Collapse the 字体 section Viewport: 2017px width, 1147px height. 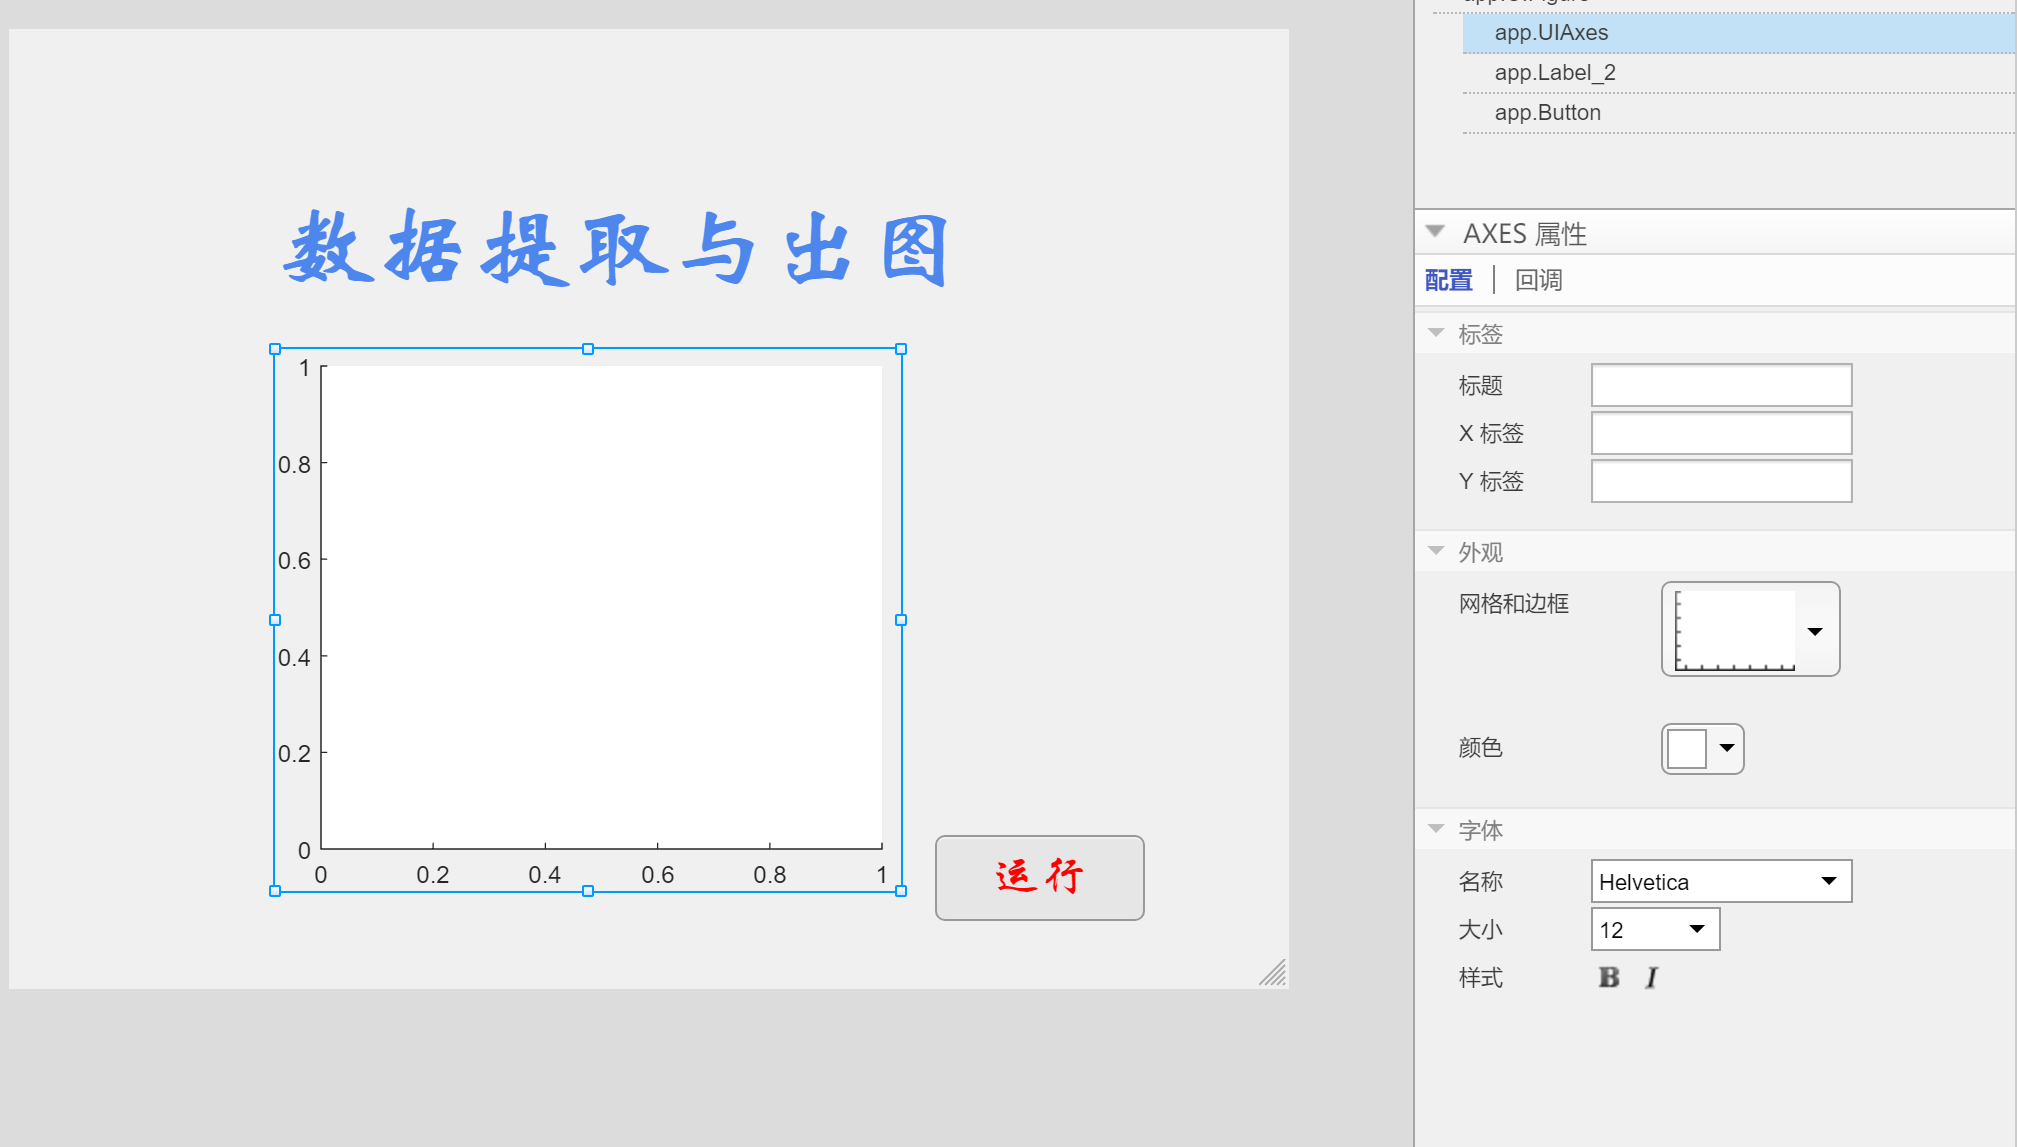[x=1436, y=829]
